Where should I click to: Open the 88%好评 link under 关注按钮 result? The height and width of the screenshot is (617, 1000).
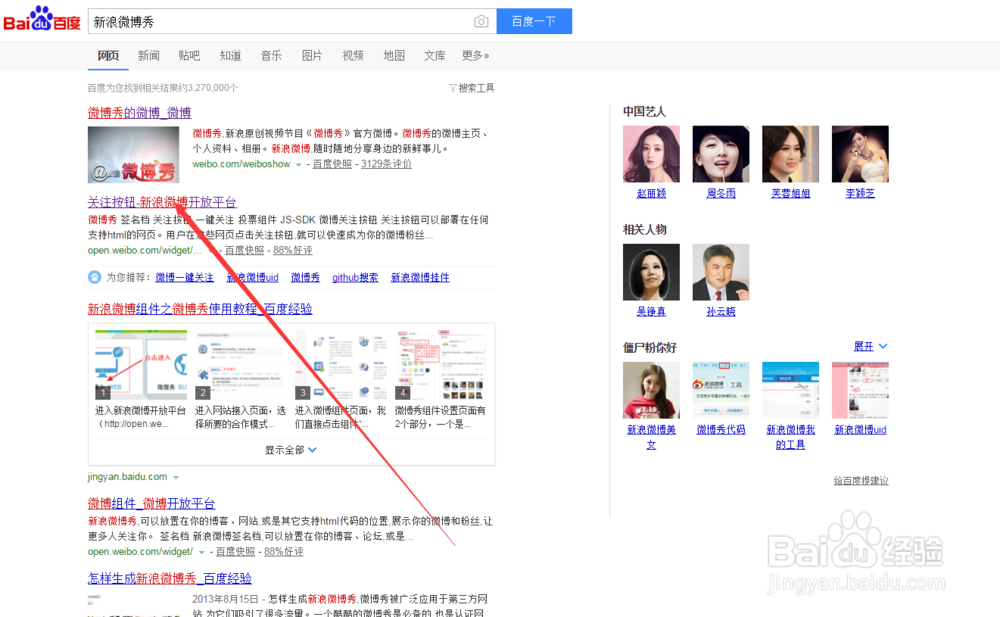coord(293,250)
